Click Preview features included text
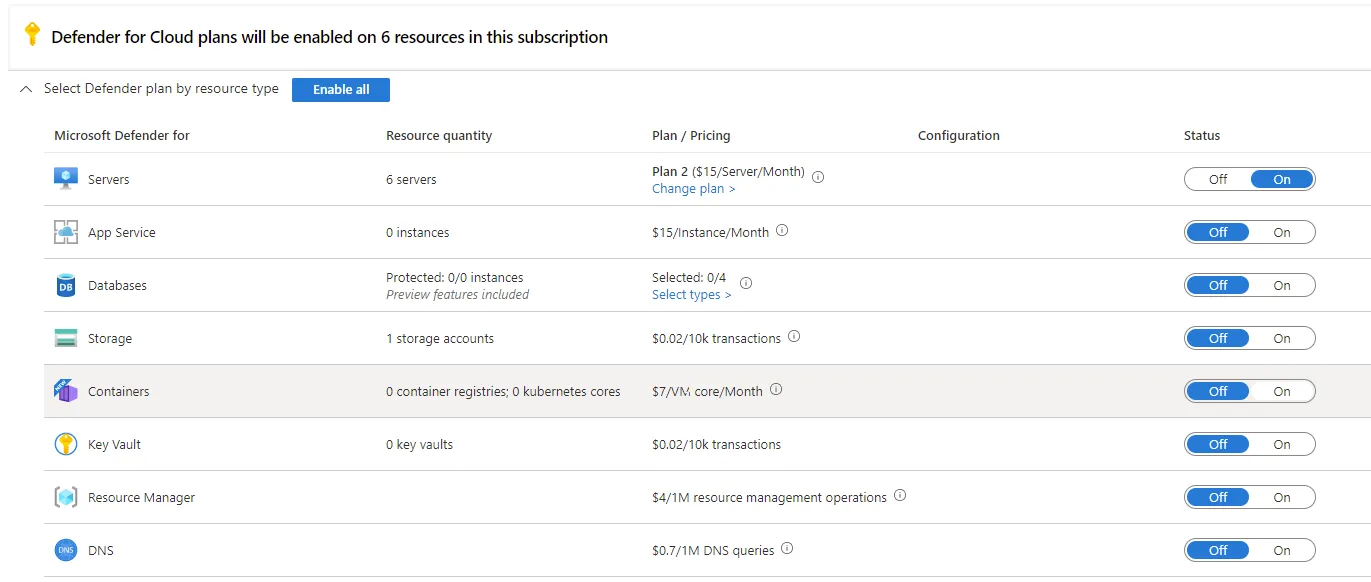This screenshot has height=582, width=1371. tap(457, 295)
